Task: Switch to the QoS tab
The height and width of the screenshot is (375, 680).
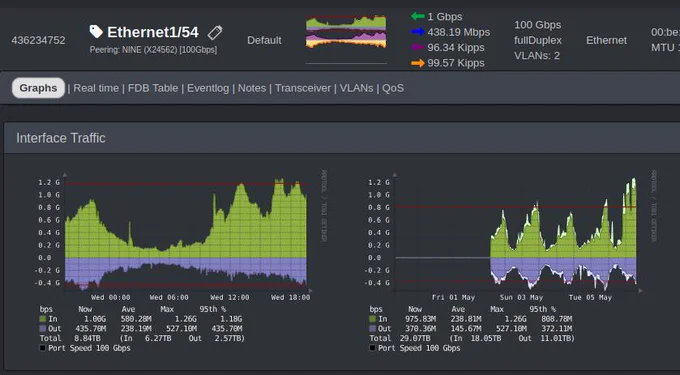Action: [392, 88]
